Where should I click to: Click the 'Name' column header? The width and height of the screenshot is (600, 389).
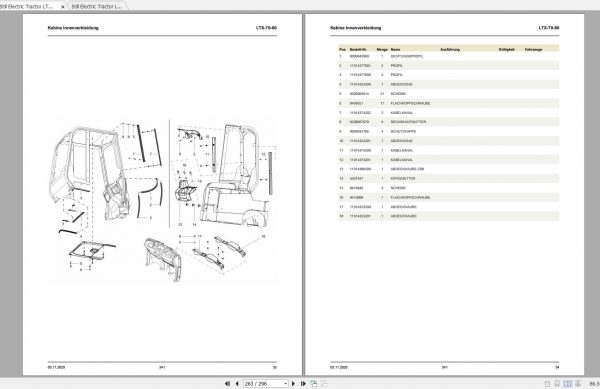tap(395, 49)
